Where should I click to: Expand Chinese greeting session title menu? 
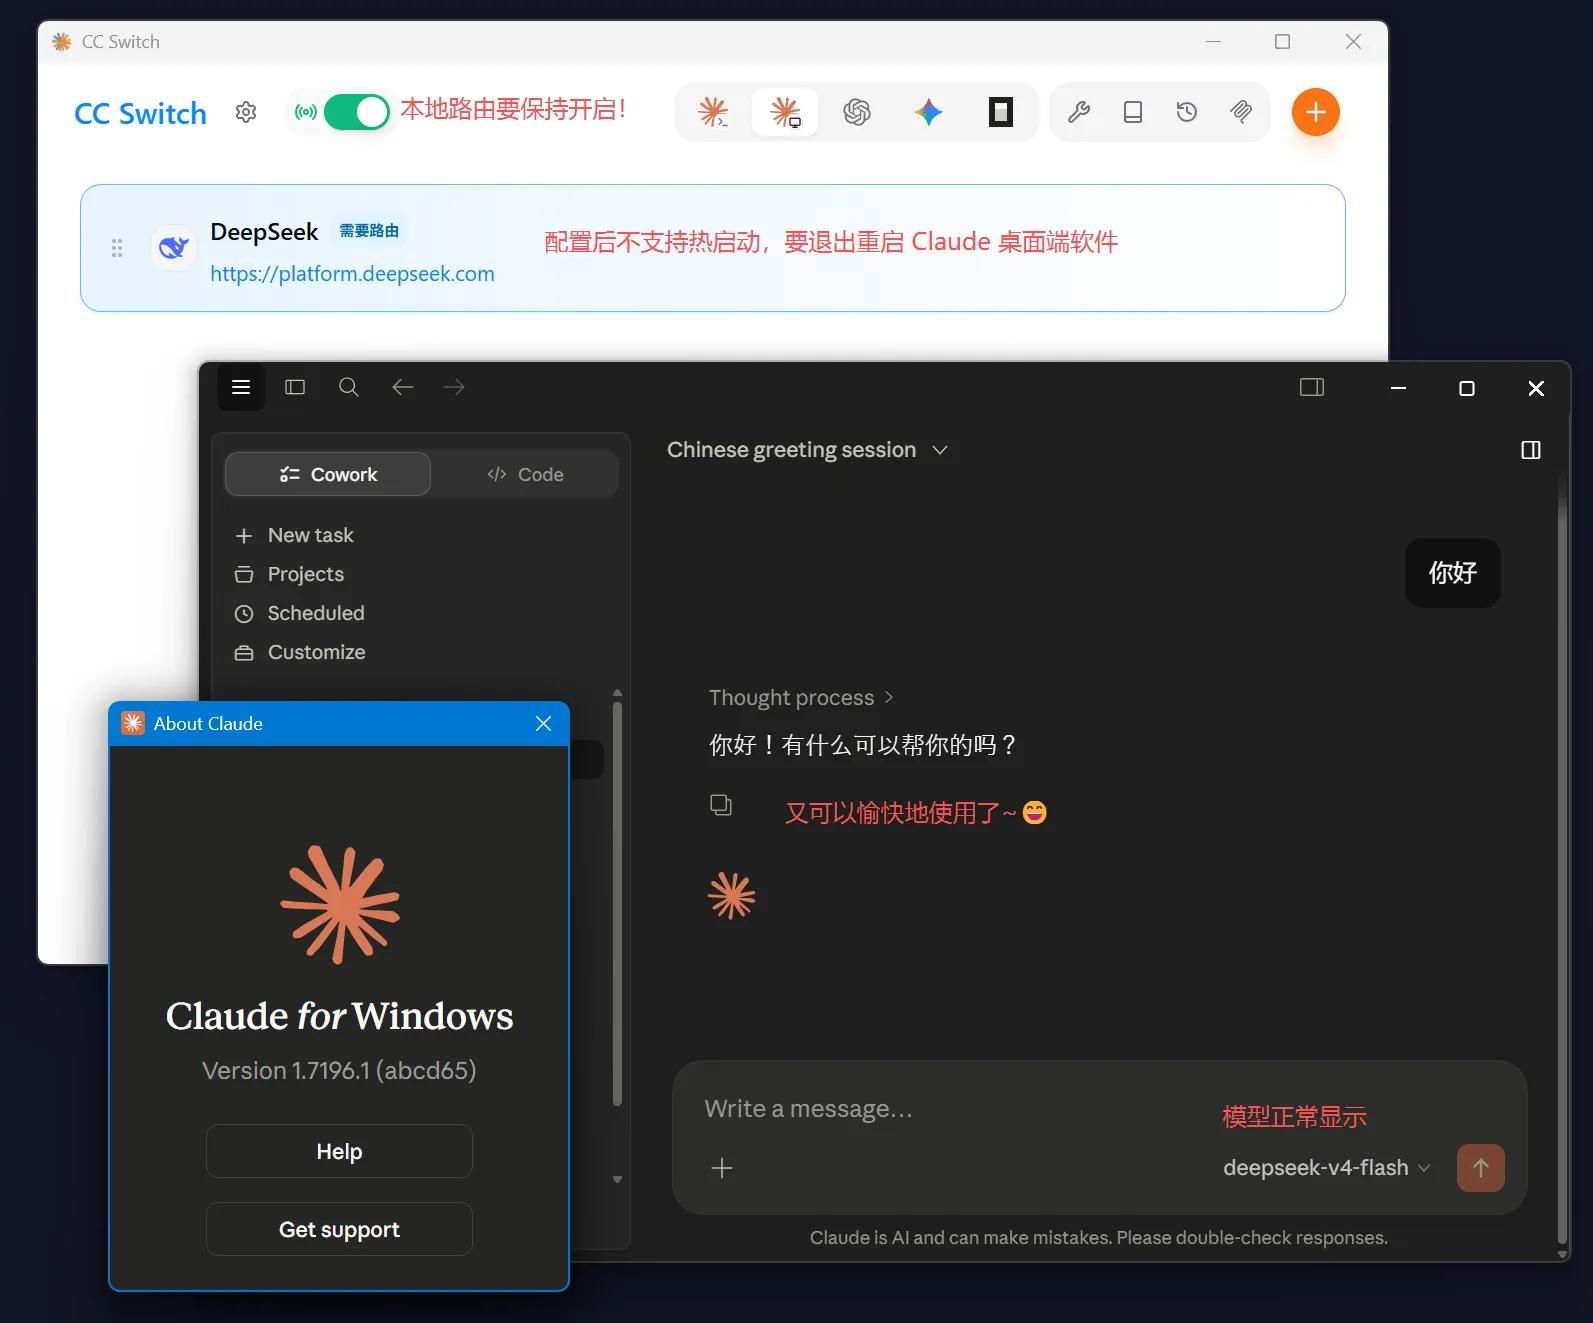(x=807, y=450)
